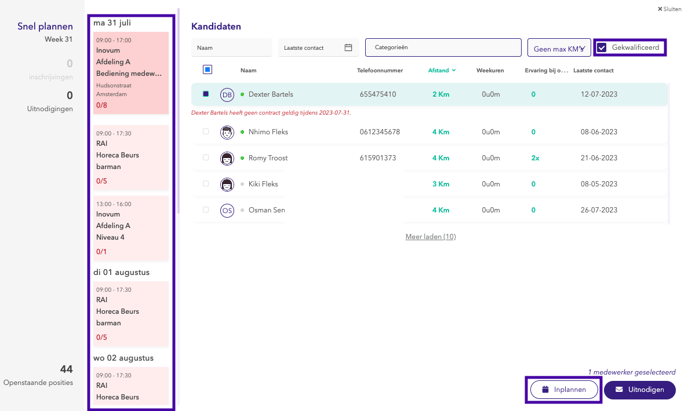Click Nhimo Fleks avatar picture
The width and height of the screenshot is (688, 411).
(x=227, y=132)
